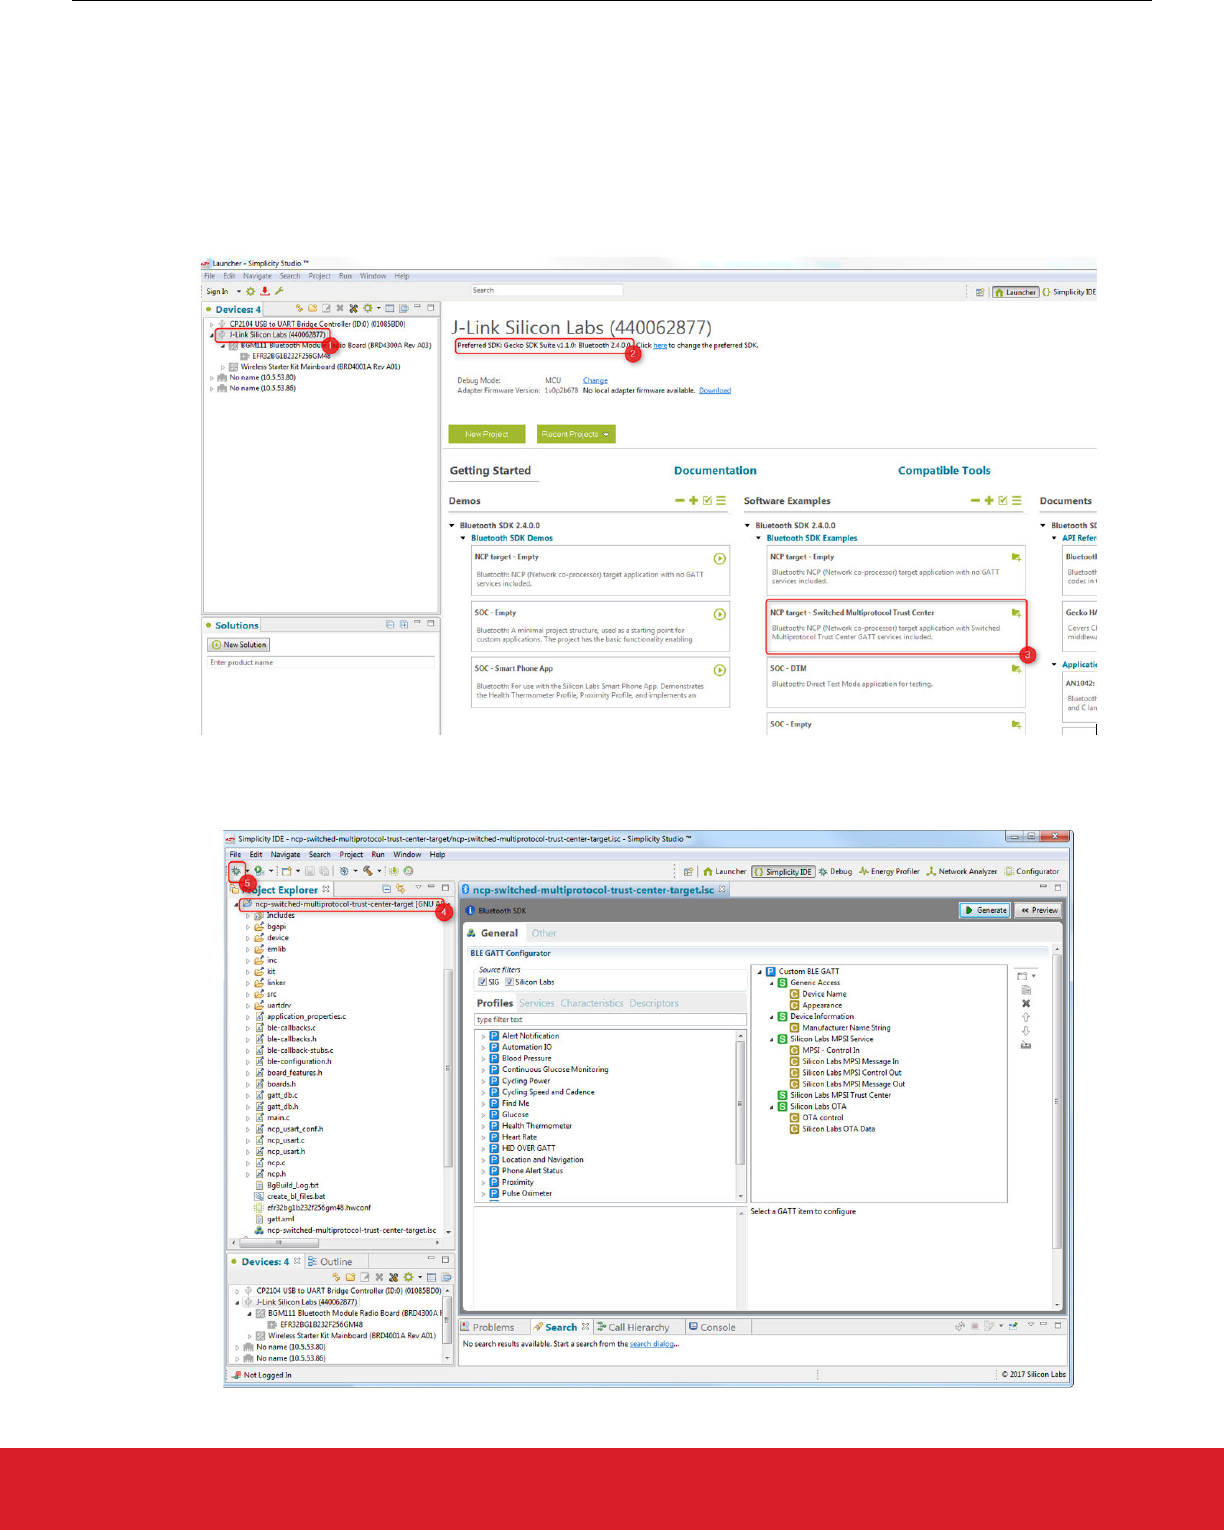1224x1530 pixels.
Task: Expand all in Demos section (plus icon)
Action: tap(693, 501)
